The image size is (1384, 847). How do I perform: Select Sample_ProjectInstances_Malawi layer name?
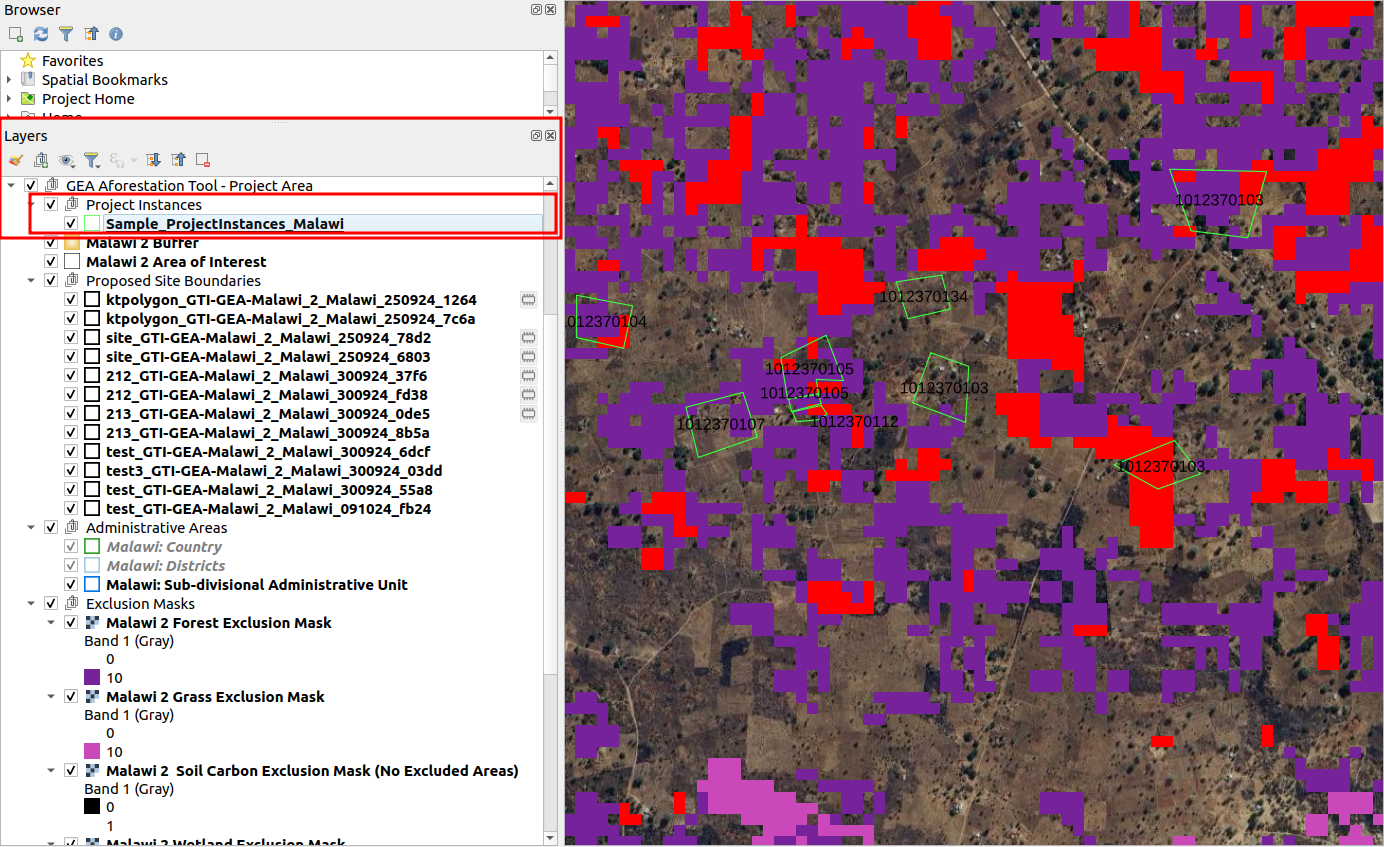coord(224,224)
